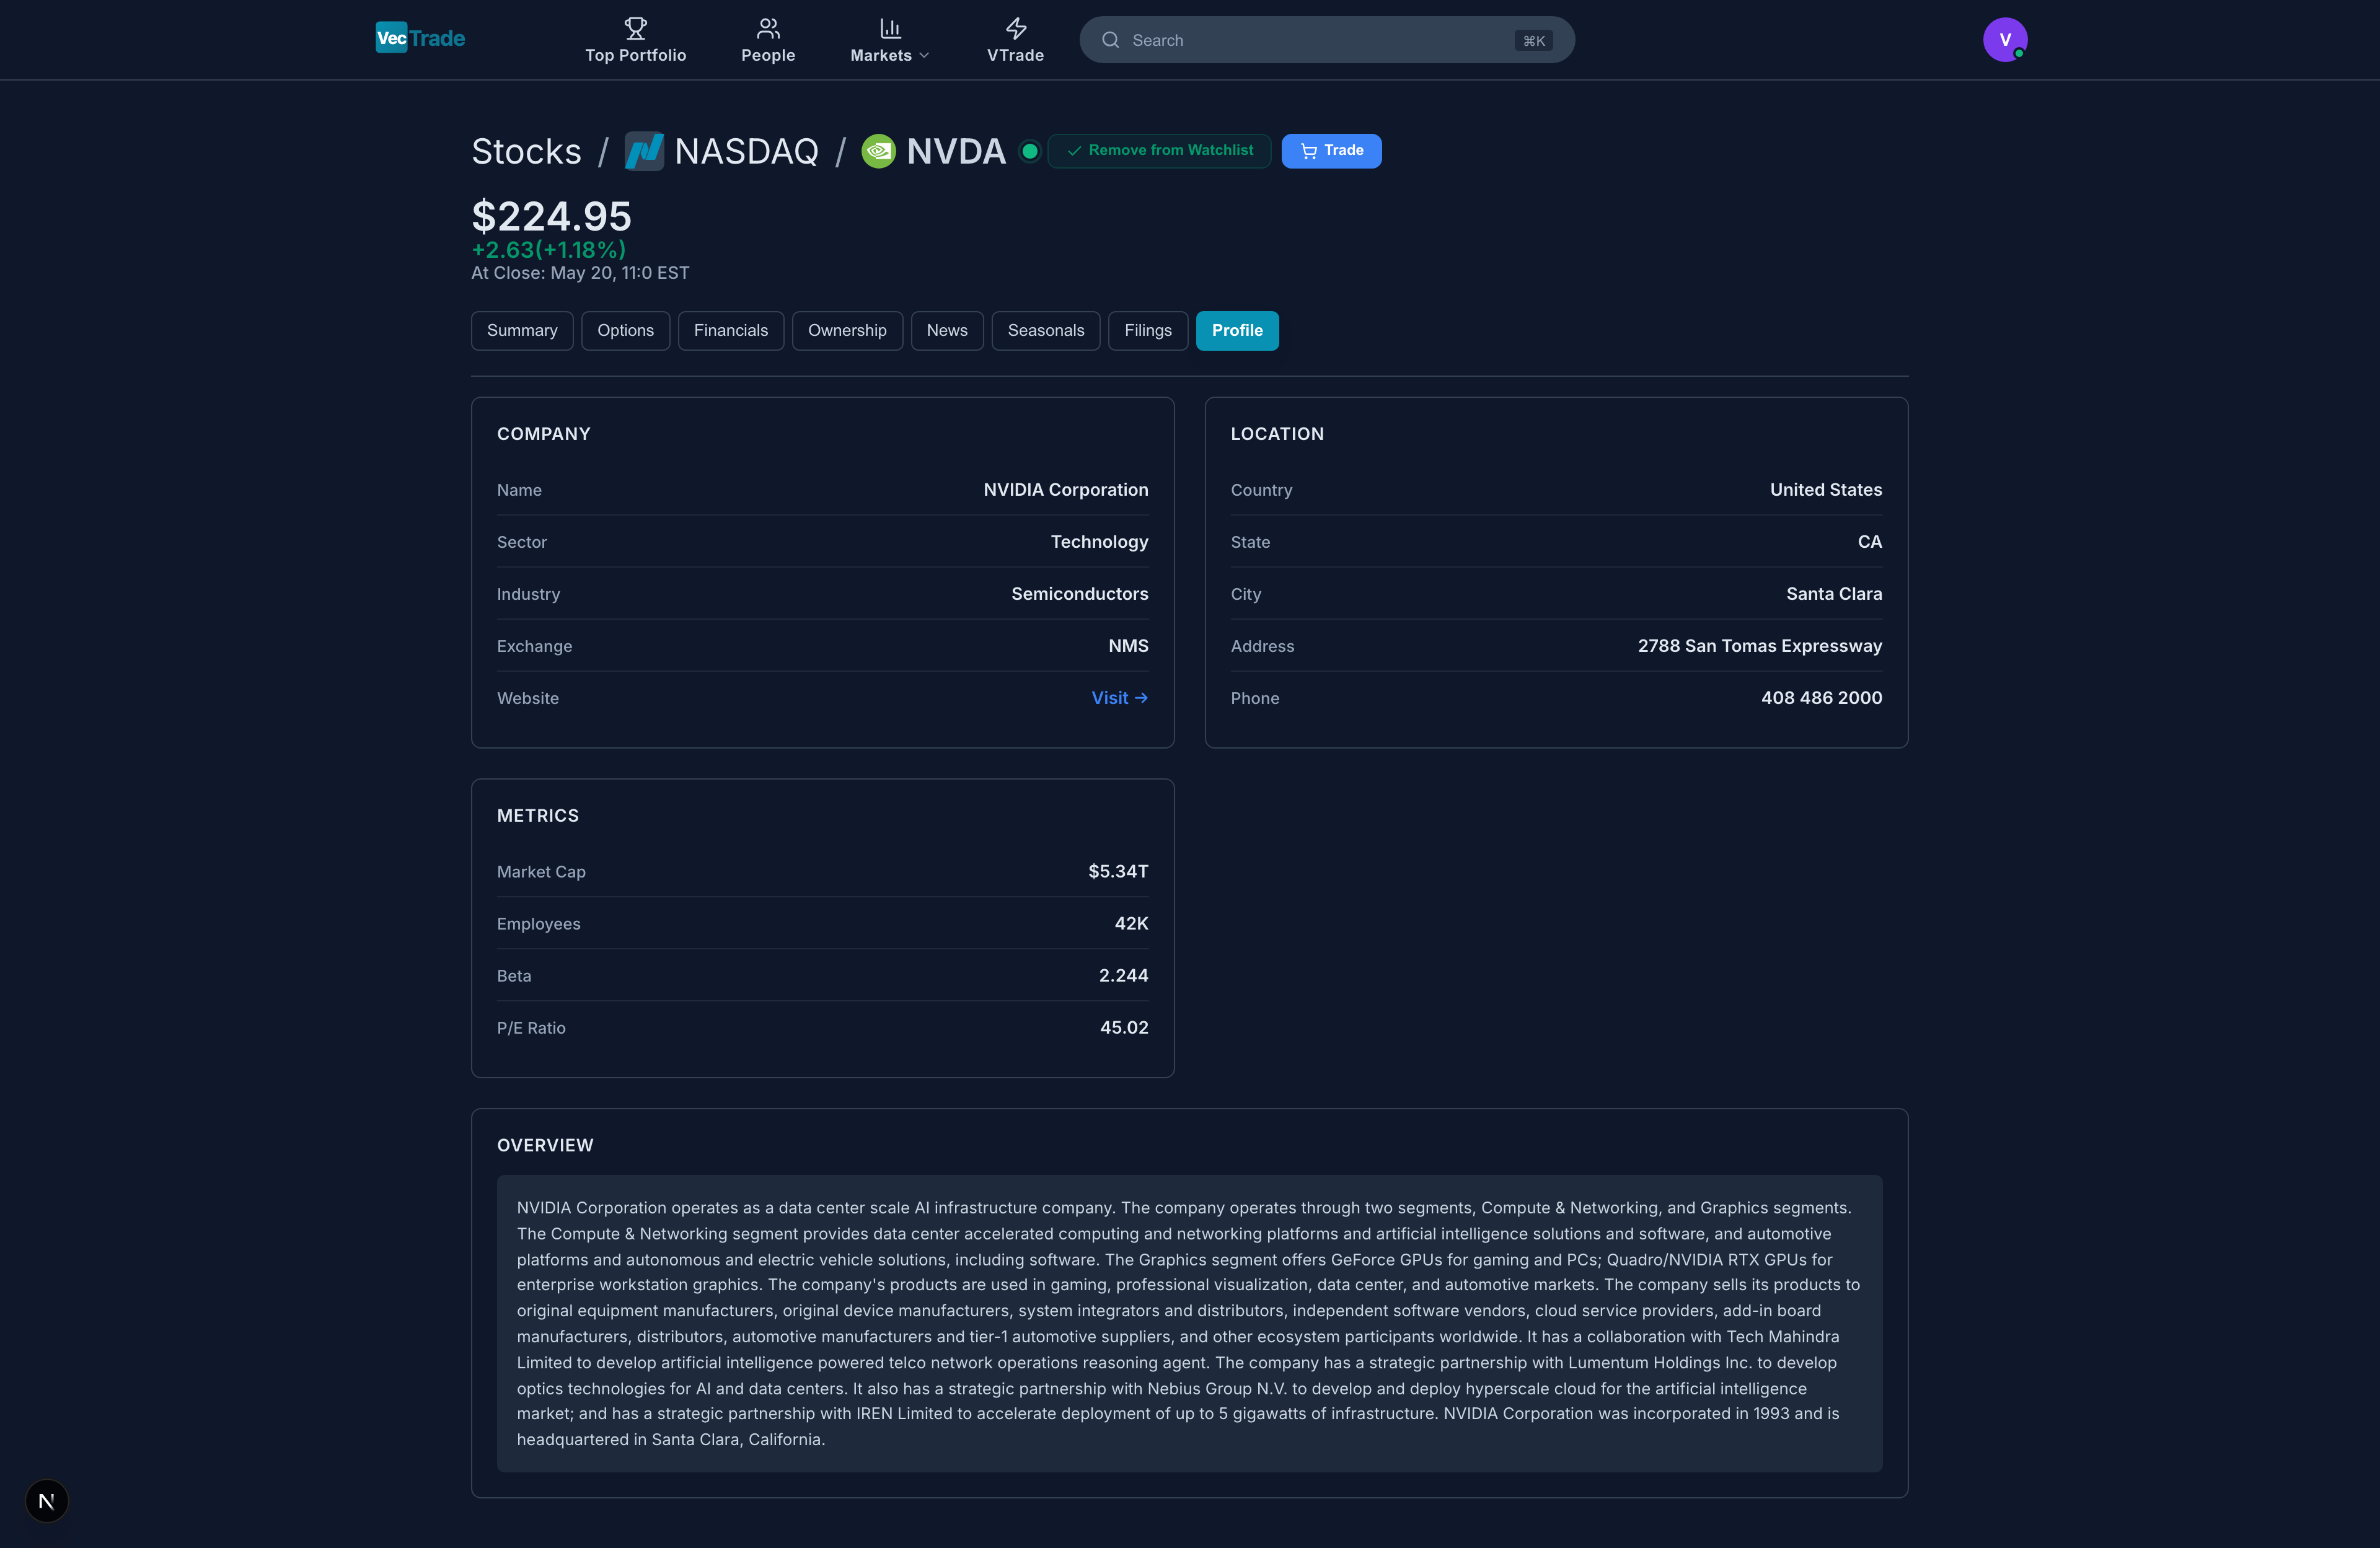Screen dimensions: 2380x1548
Task: Open the user avatar V
Action: click(x=2005, y=39)
